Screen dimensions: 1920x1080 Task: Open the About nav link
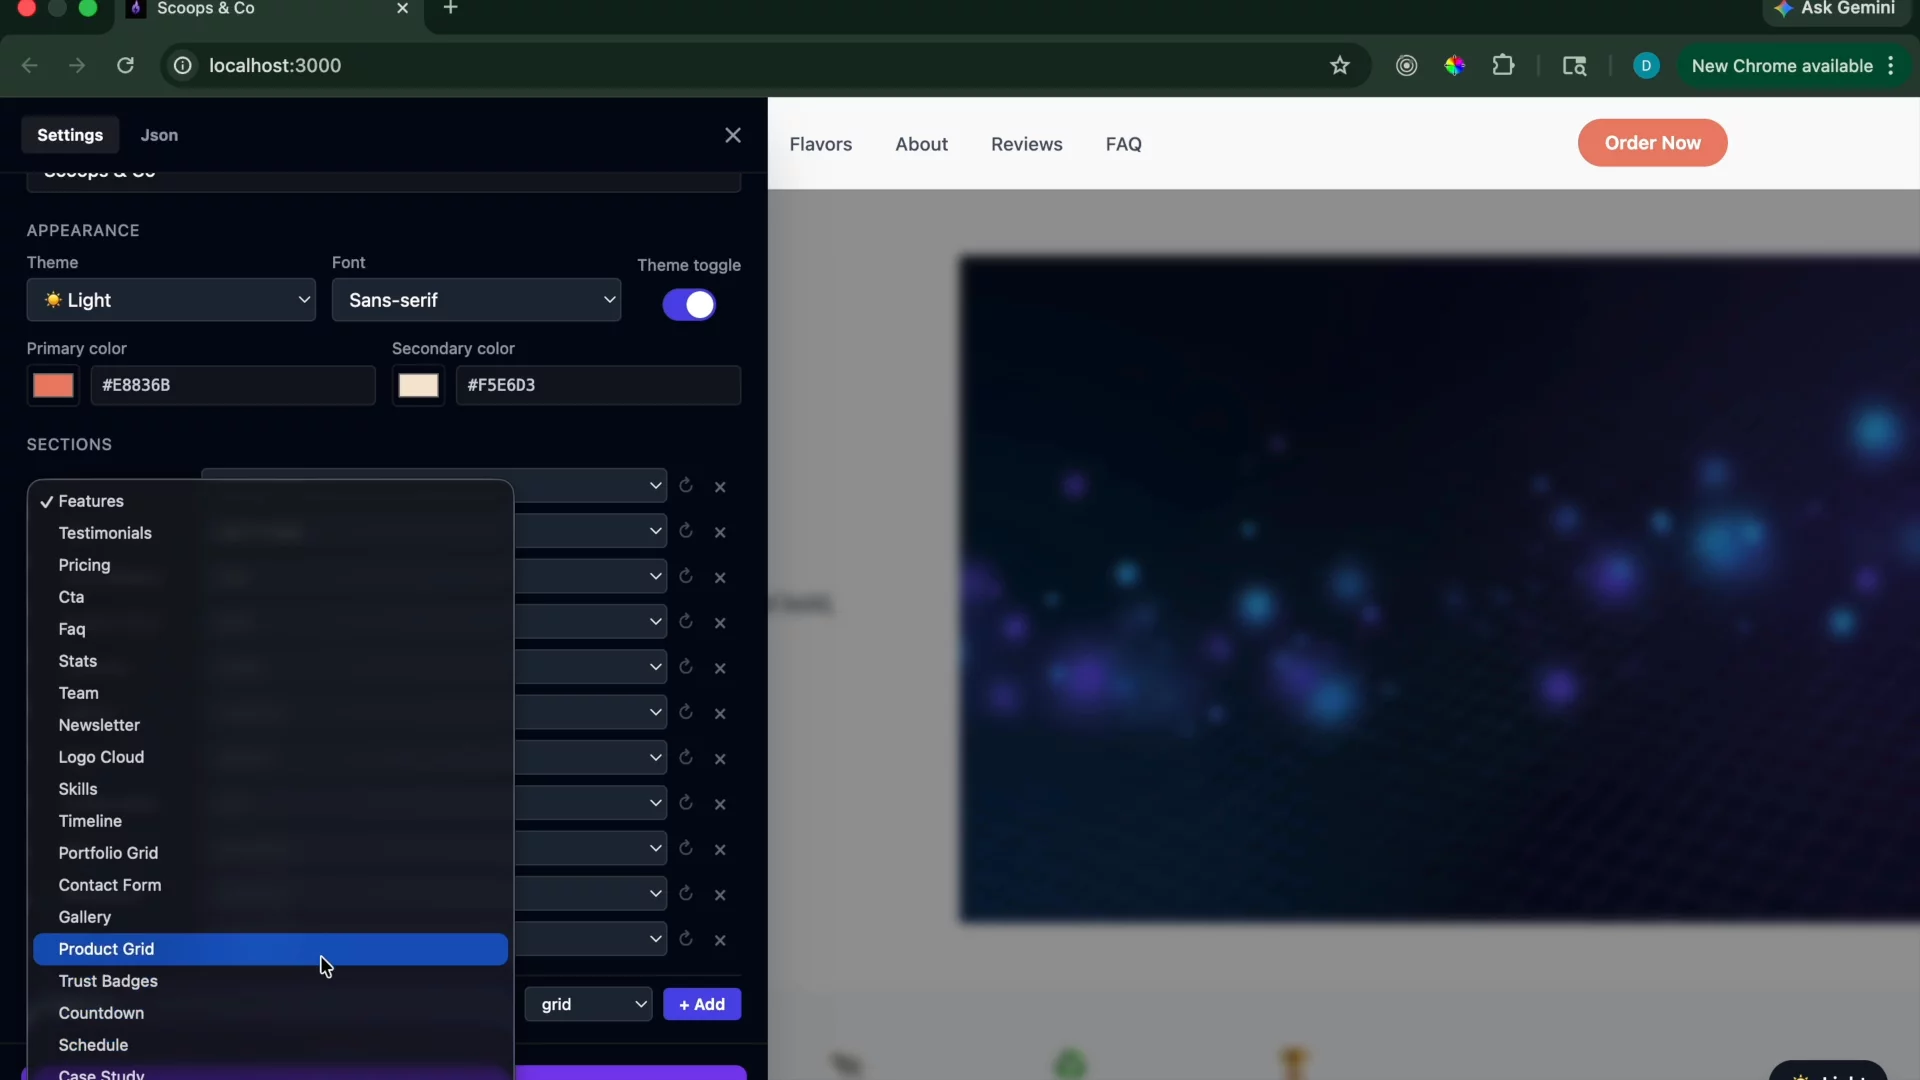pos(921,144)
